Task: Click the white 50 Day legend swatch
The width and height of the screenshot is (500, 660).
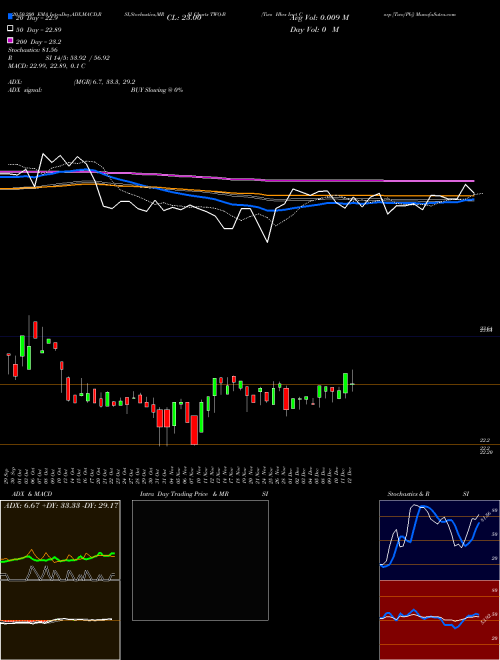Action: click(10, 29)
